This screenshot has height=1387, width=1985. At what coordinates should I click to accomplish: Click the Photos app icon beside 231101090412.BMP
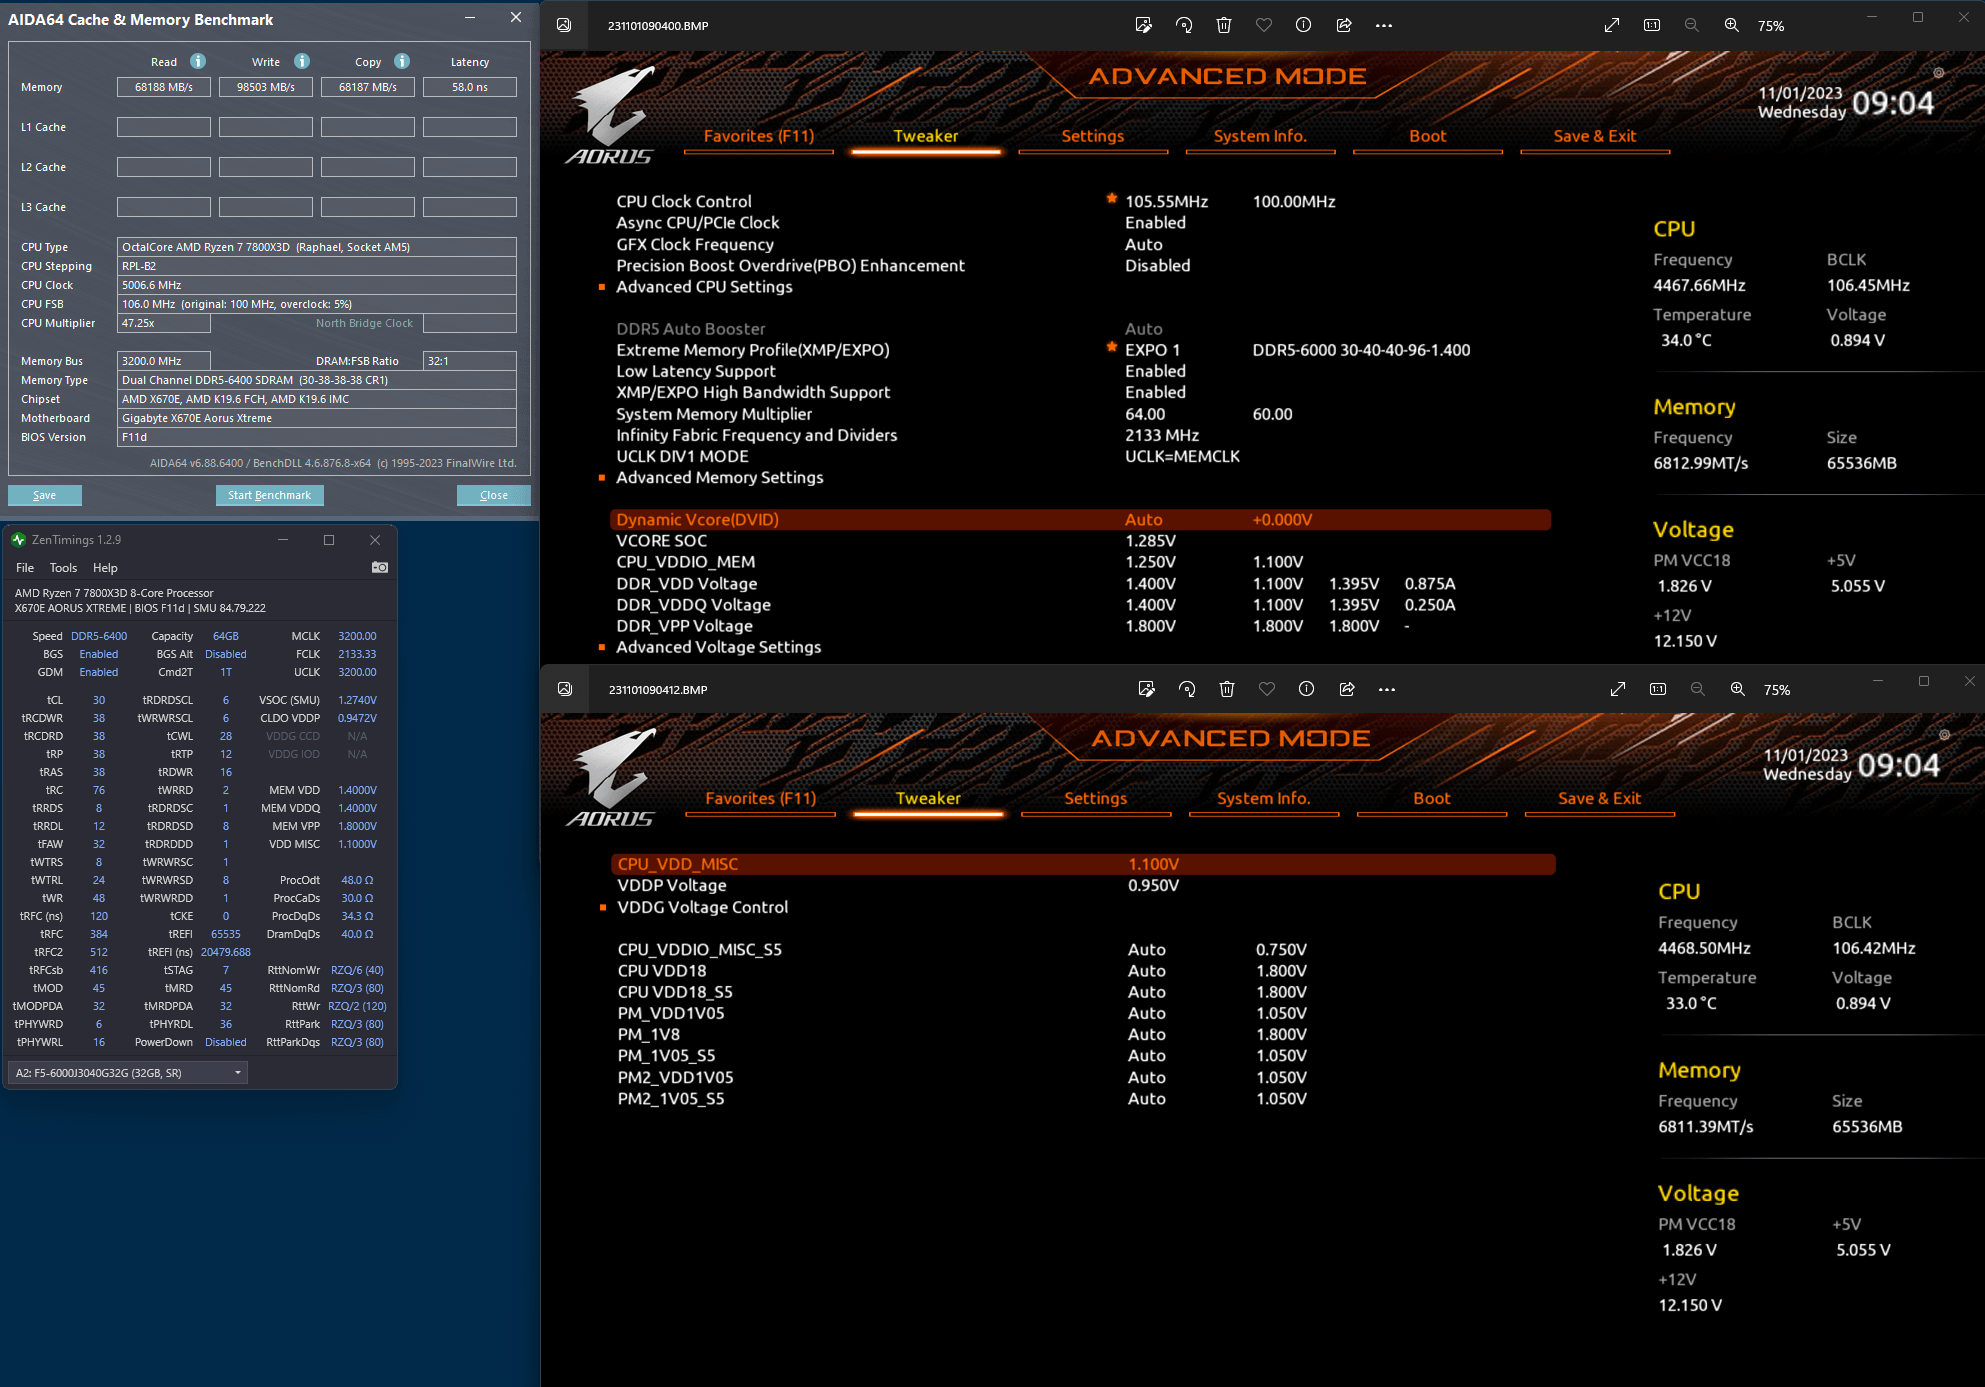tap(565, 689)
